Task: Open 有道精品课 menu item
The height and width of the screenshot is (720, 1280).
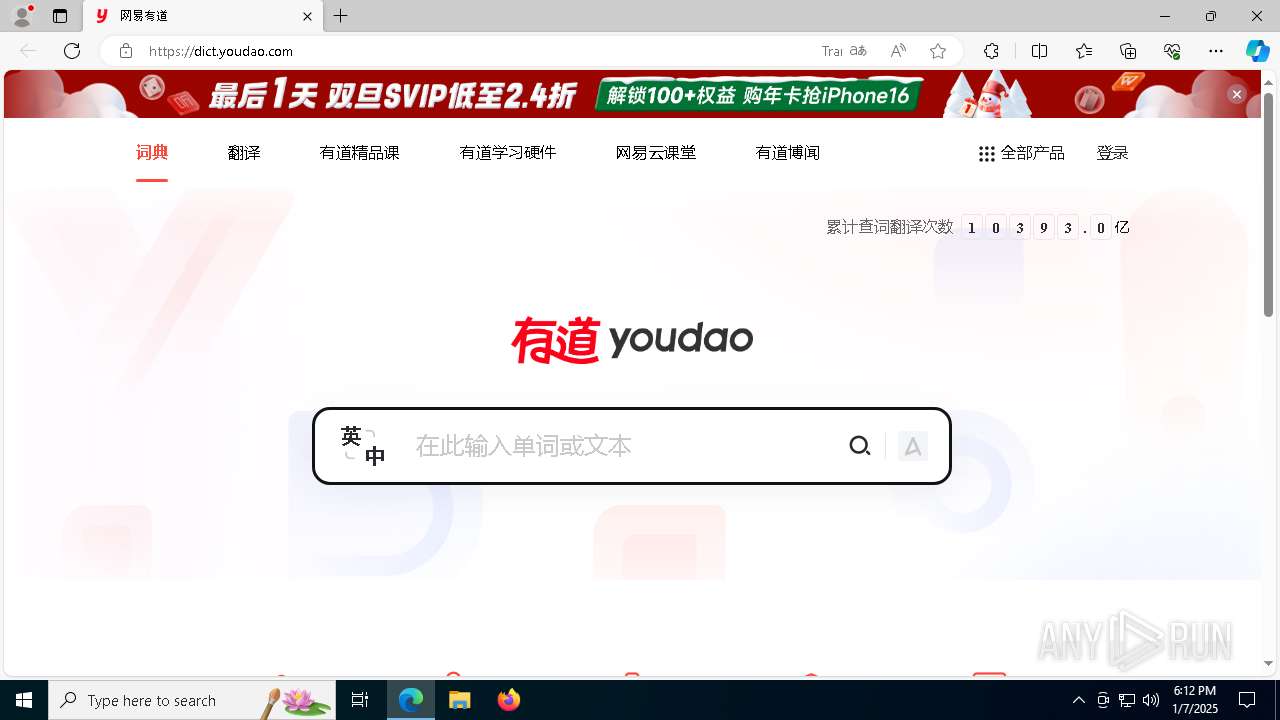Action: point(360,153)
